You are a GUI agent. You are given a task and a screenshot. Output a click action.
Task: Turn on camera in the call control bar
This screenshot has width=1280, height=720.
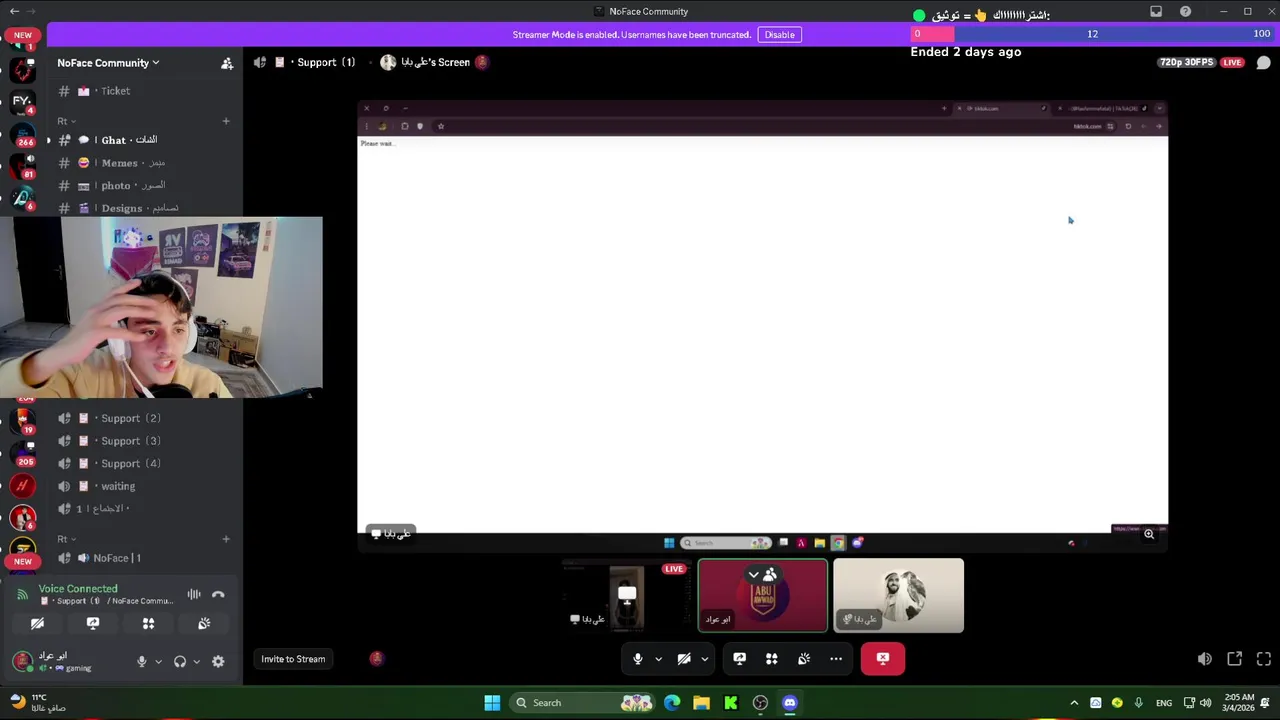[x=684, y=659]
